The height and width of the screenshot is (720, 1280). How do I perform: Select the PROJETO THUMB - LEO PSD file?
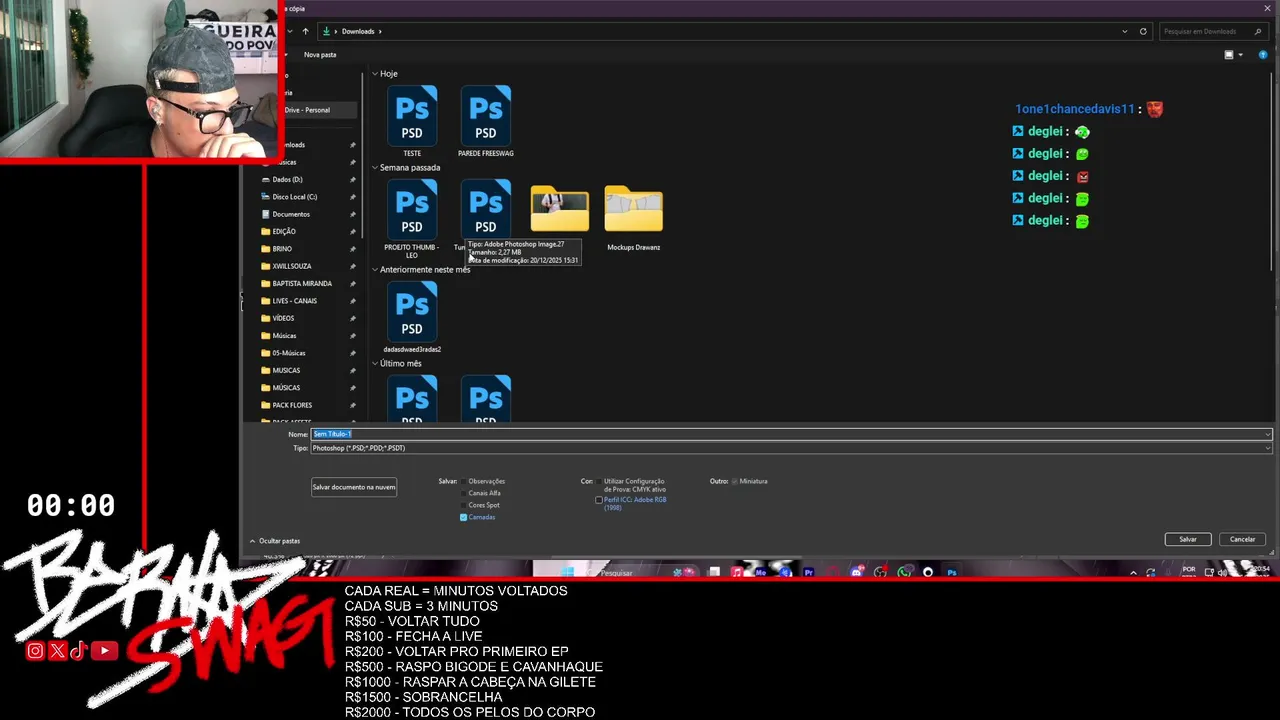coord(412,219)
